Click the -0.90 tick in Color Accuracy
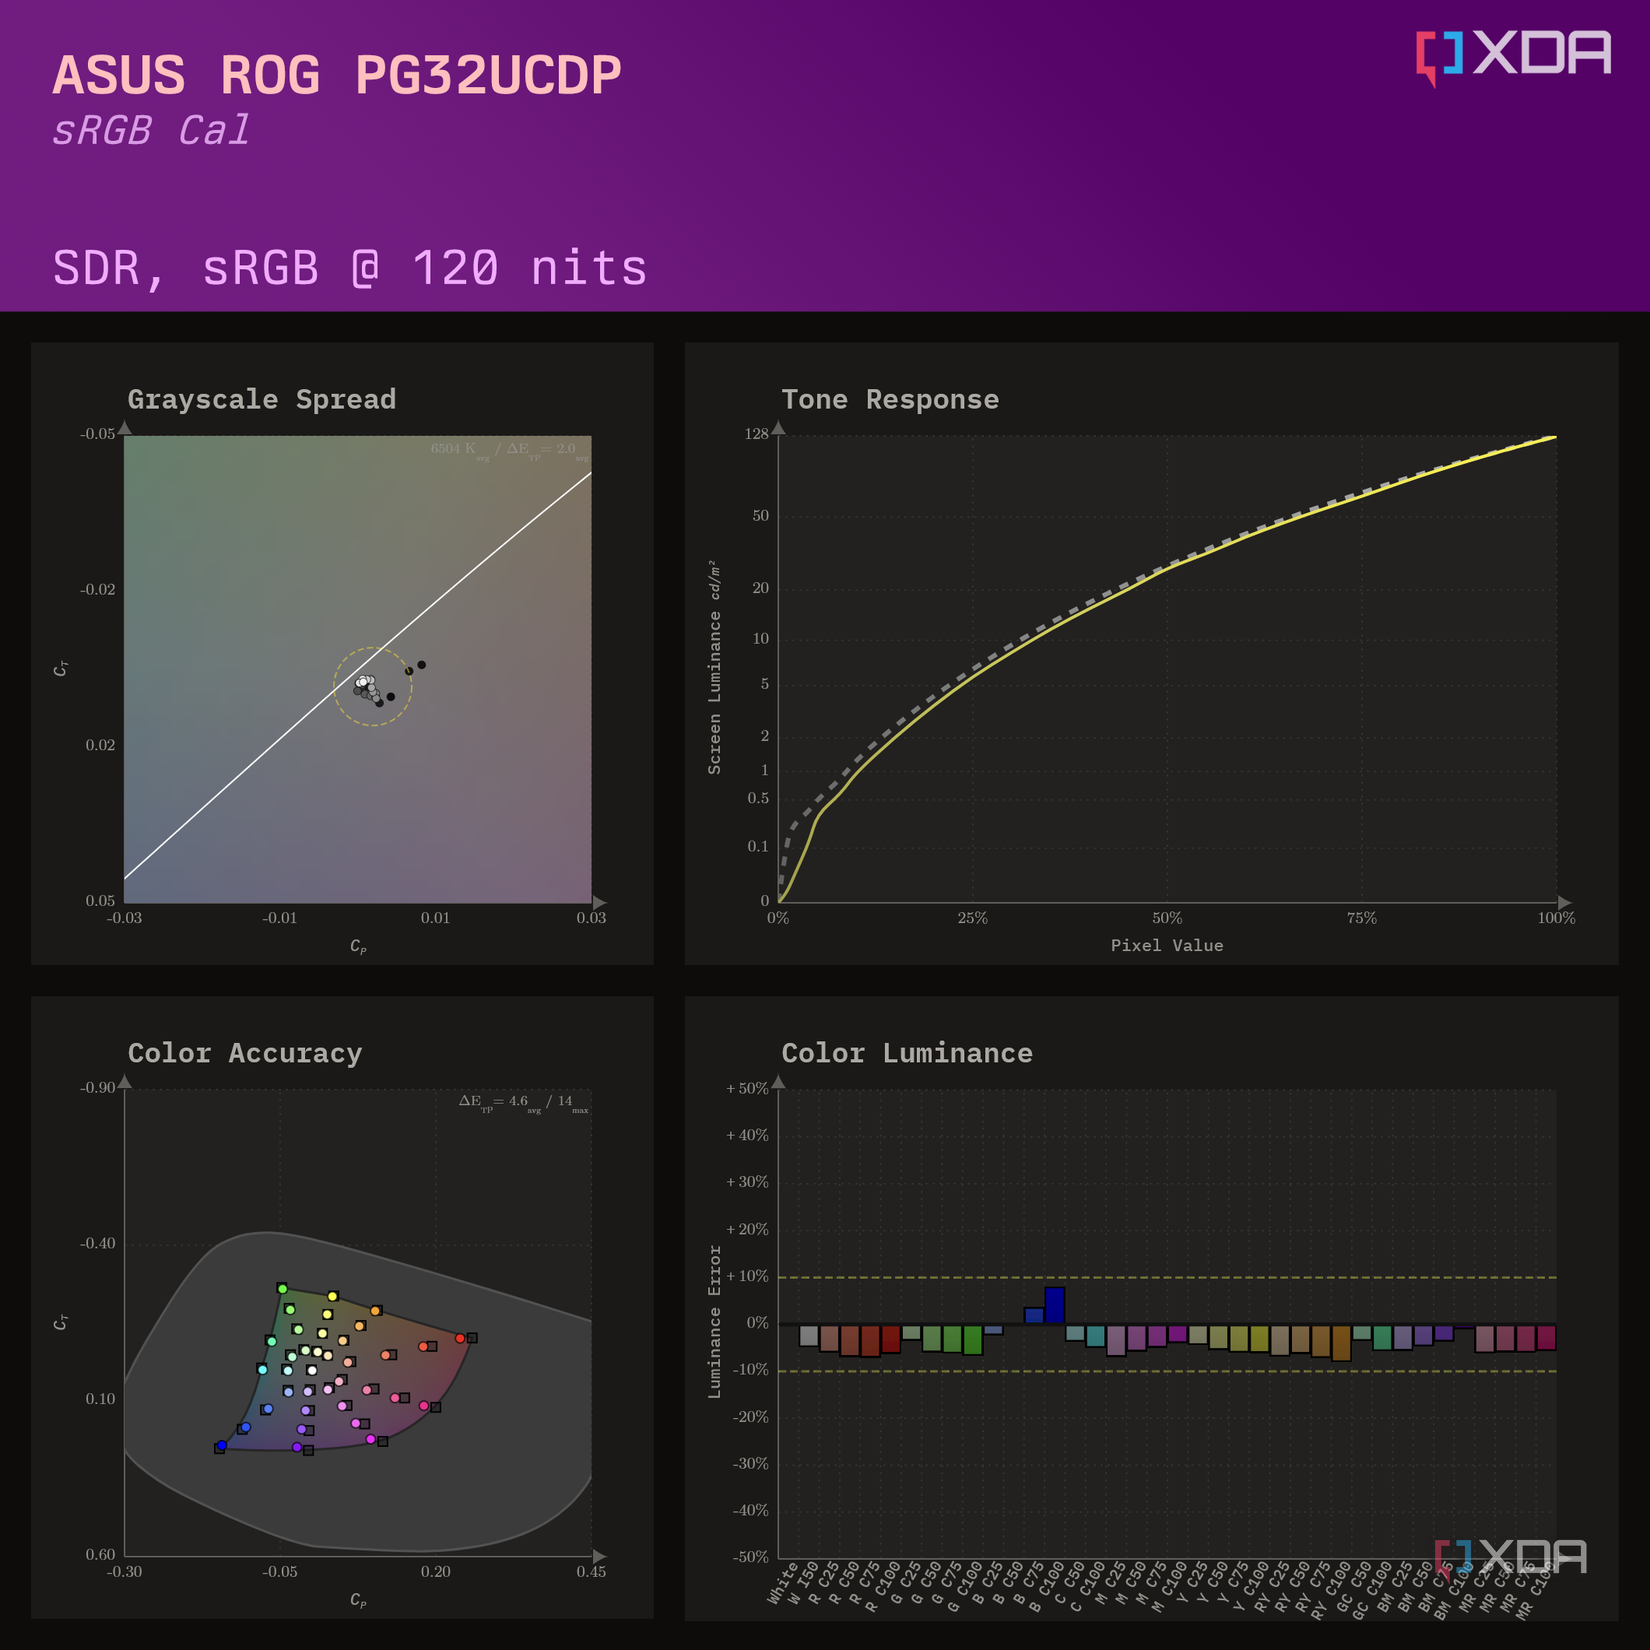 point(97,1088)
